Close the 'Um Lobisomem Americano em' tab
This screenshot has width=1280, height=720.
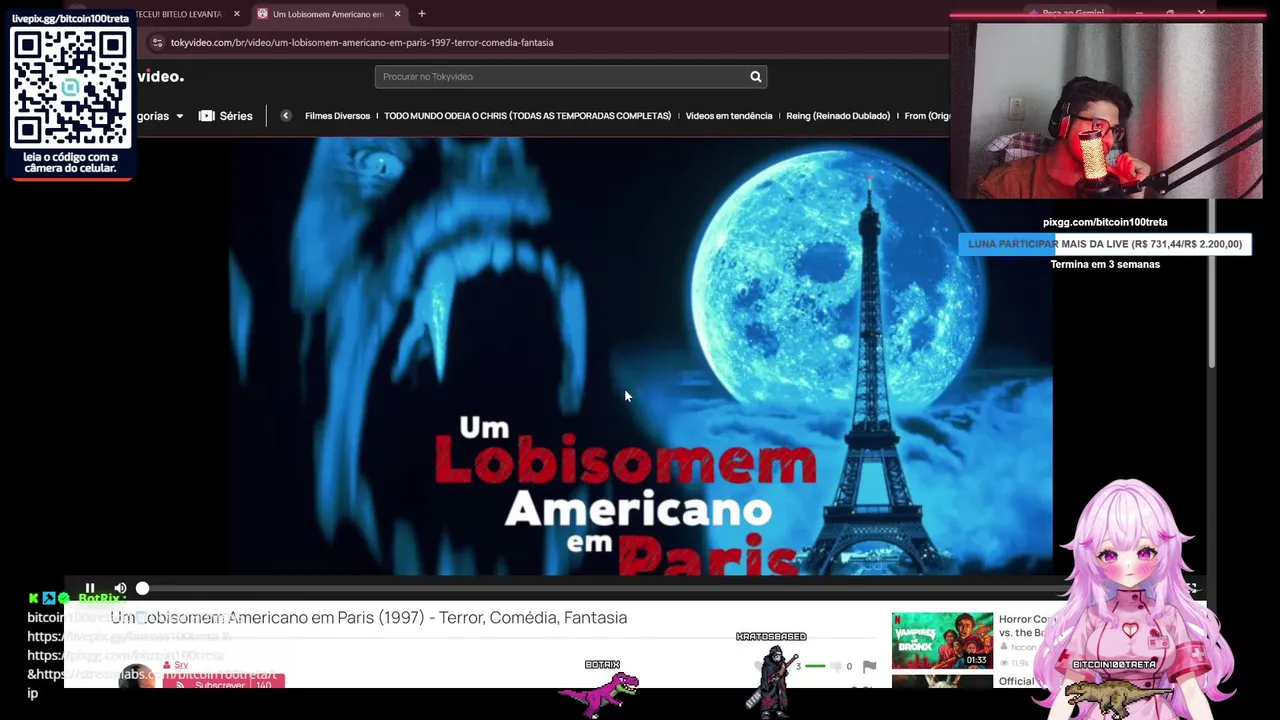click(397, 14)
